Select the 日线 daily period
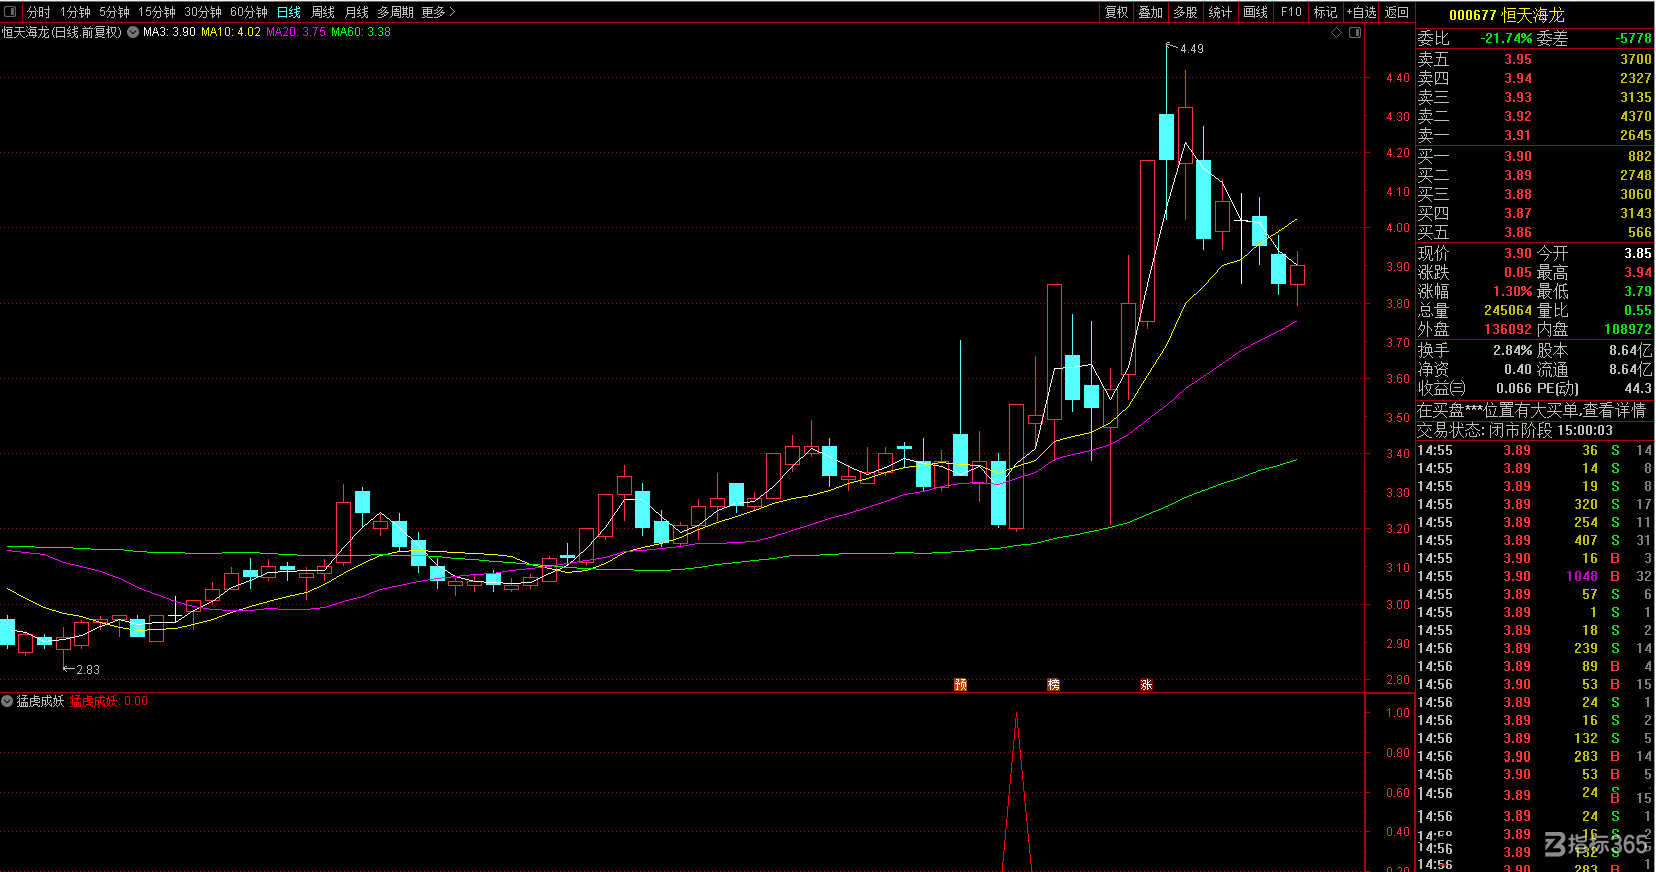Image resolution: width=1656 pixels, height=872 pixels. click(289, 12)
